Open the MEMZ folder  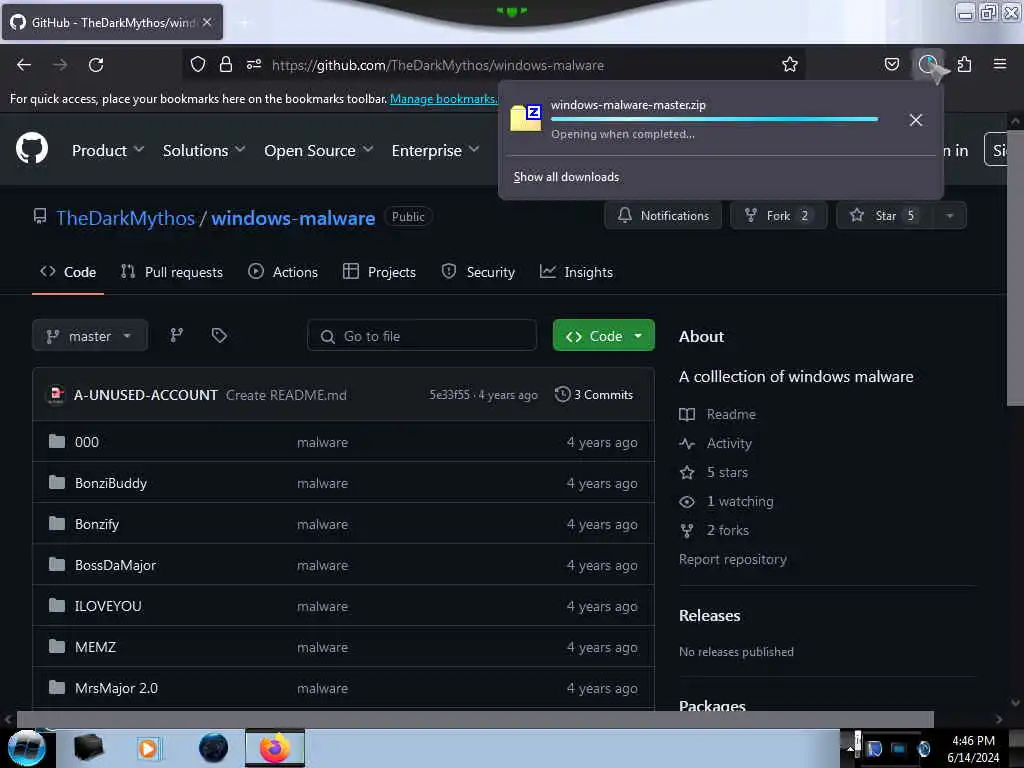point(95,647)
